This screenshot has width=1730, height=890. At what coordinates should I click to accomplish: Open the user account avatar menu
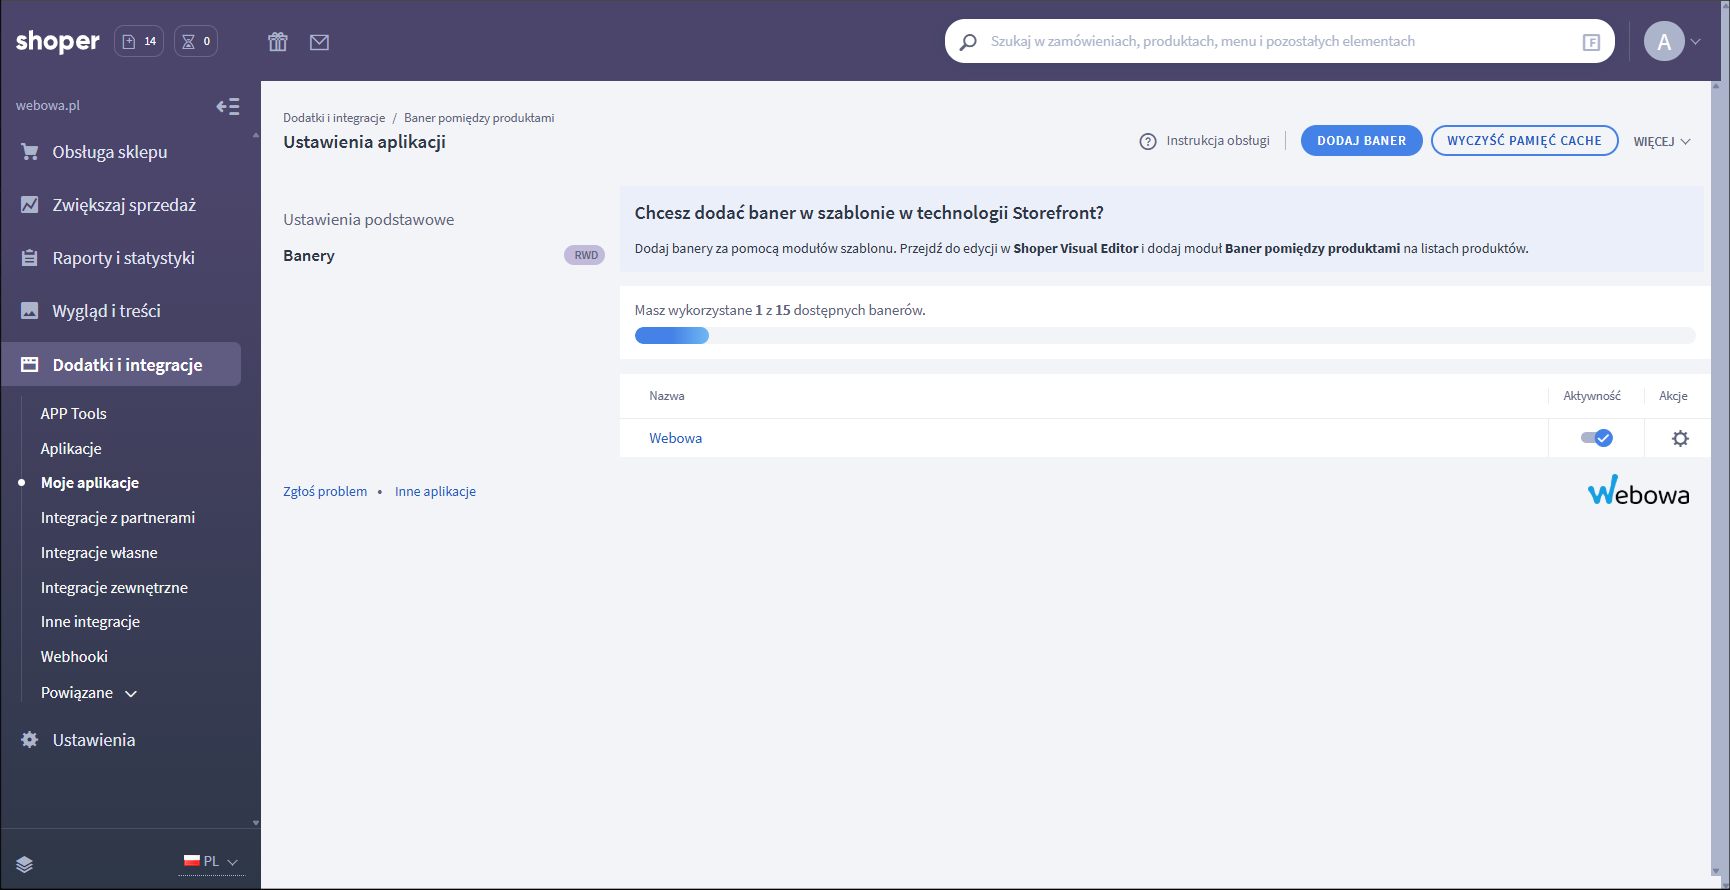pyautogui.click(x=1672, y=41)
